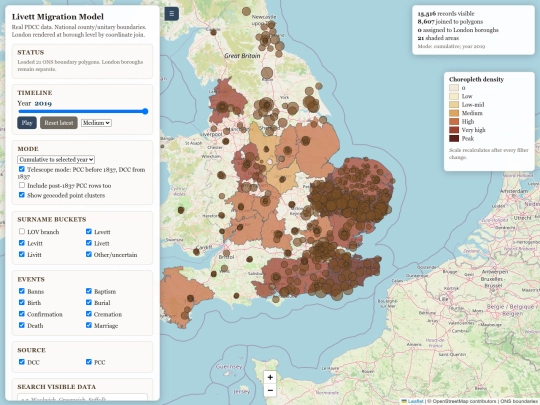This screenshot has height=405, width=540.
Task: Click the Low density legend swatch
Action: click(454, 96)
